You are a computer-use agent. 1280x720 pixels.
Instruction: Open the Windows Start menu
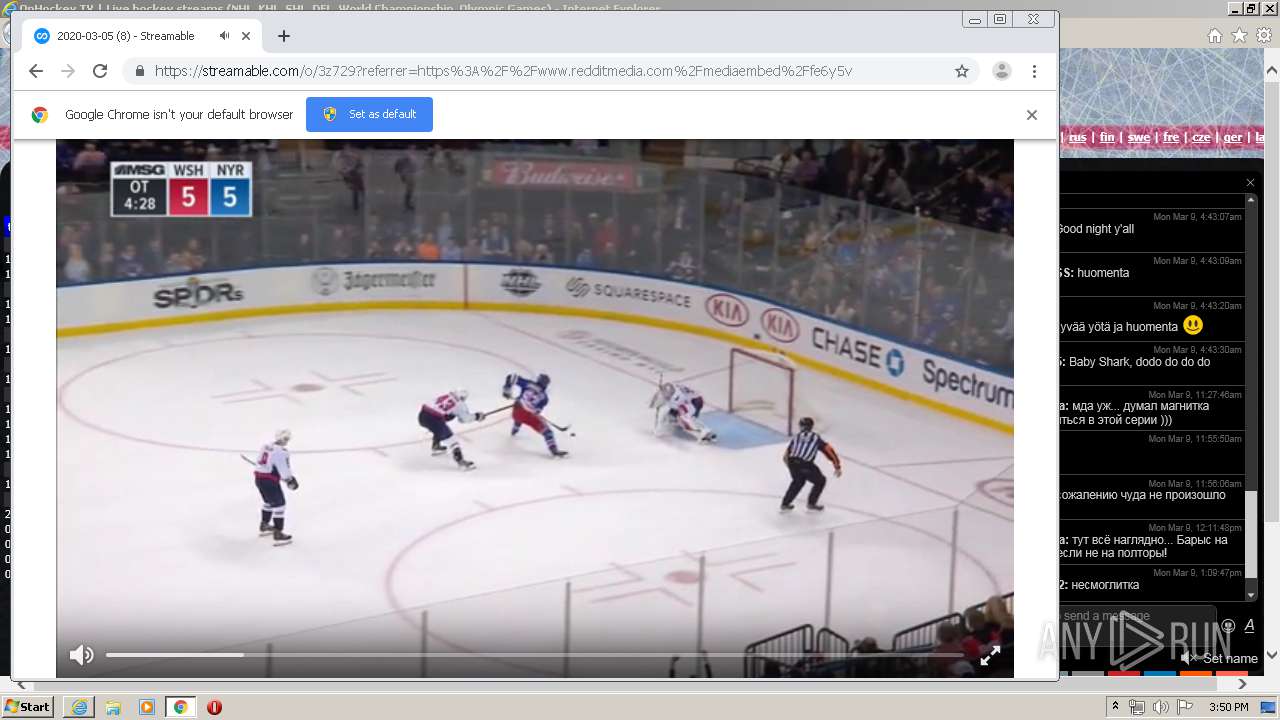tap(27, 707)
